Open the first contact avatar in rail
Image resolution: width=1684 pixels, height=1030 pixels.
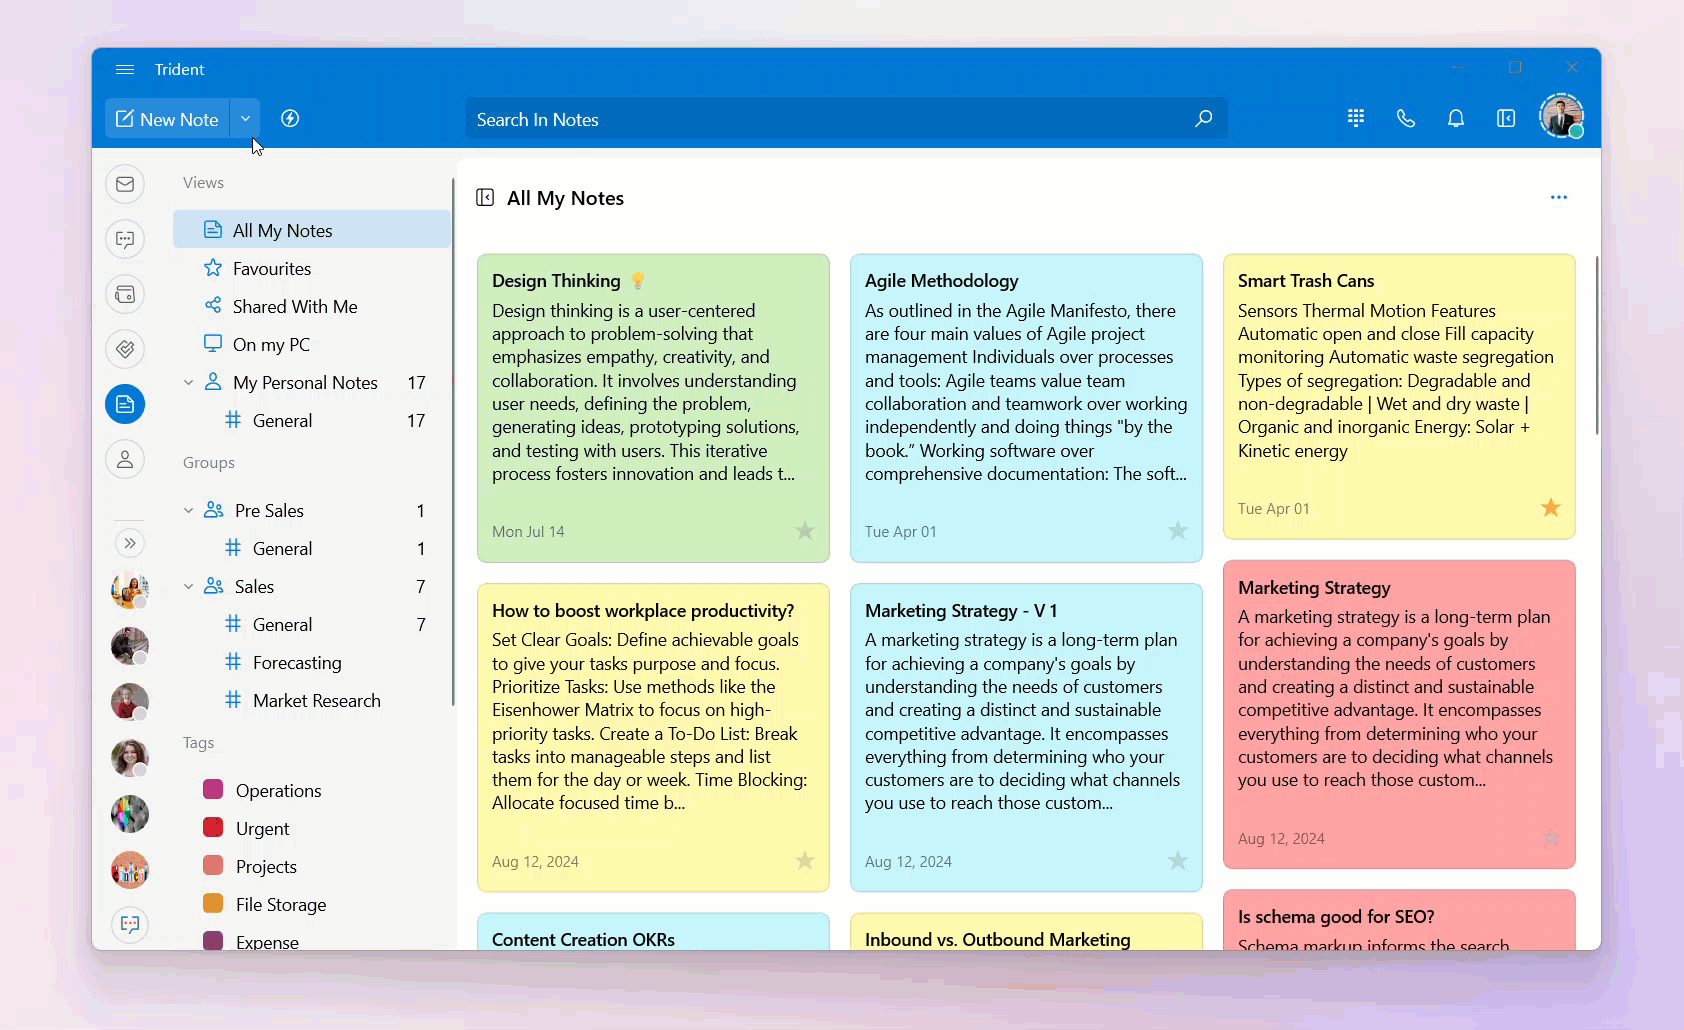pos(130,590)
